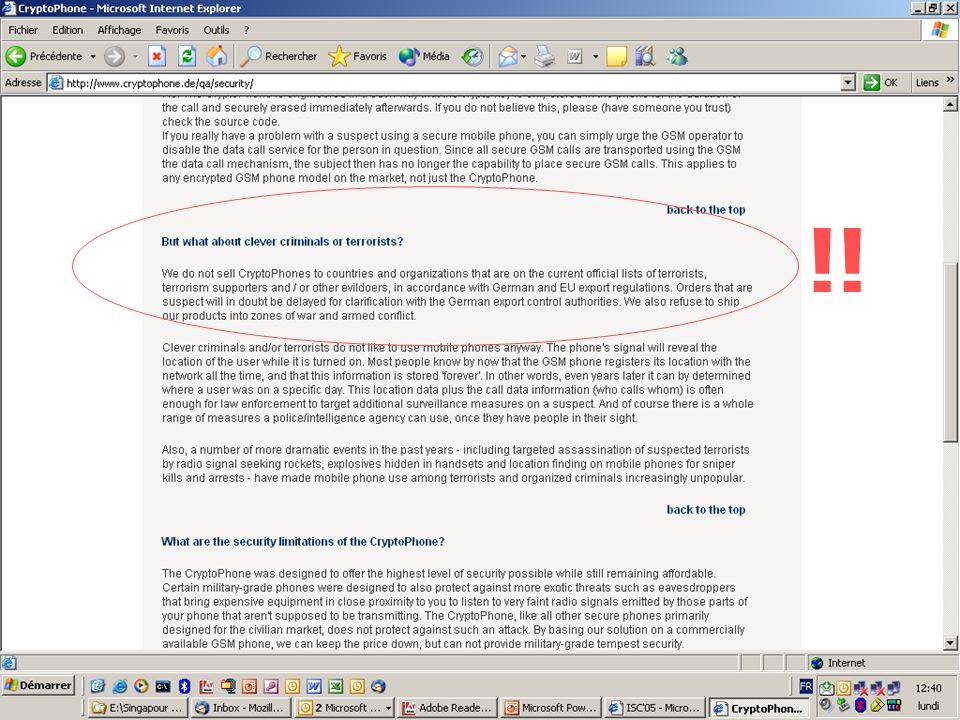
Task: Open the Forward history dropdown arrow
Action: tap(135, 56)
